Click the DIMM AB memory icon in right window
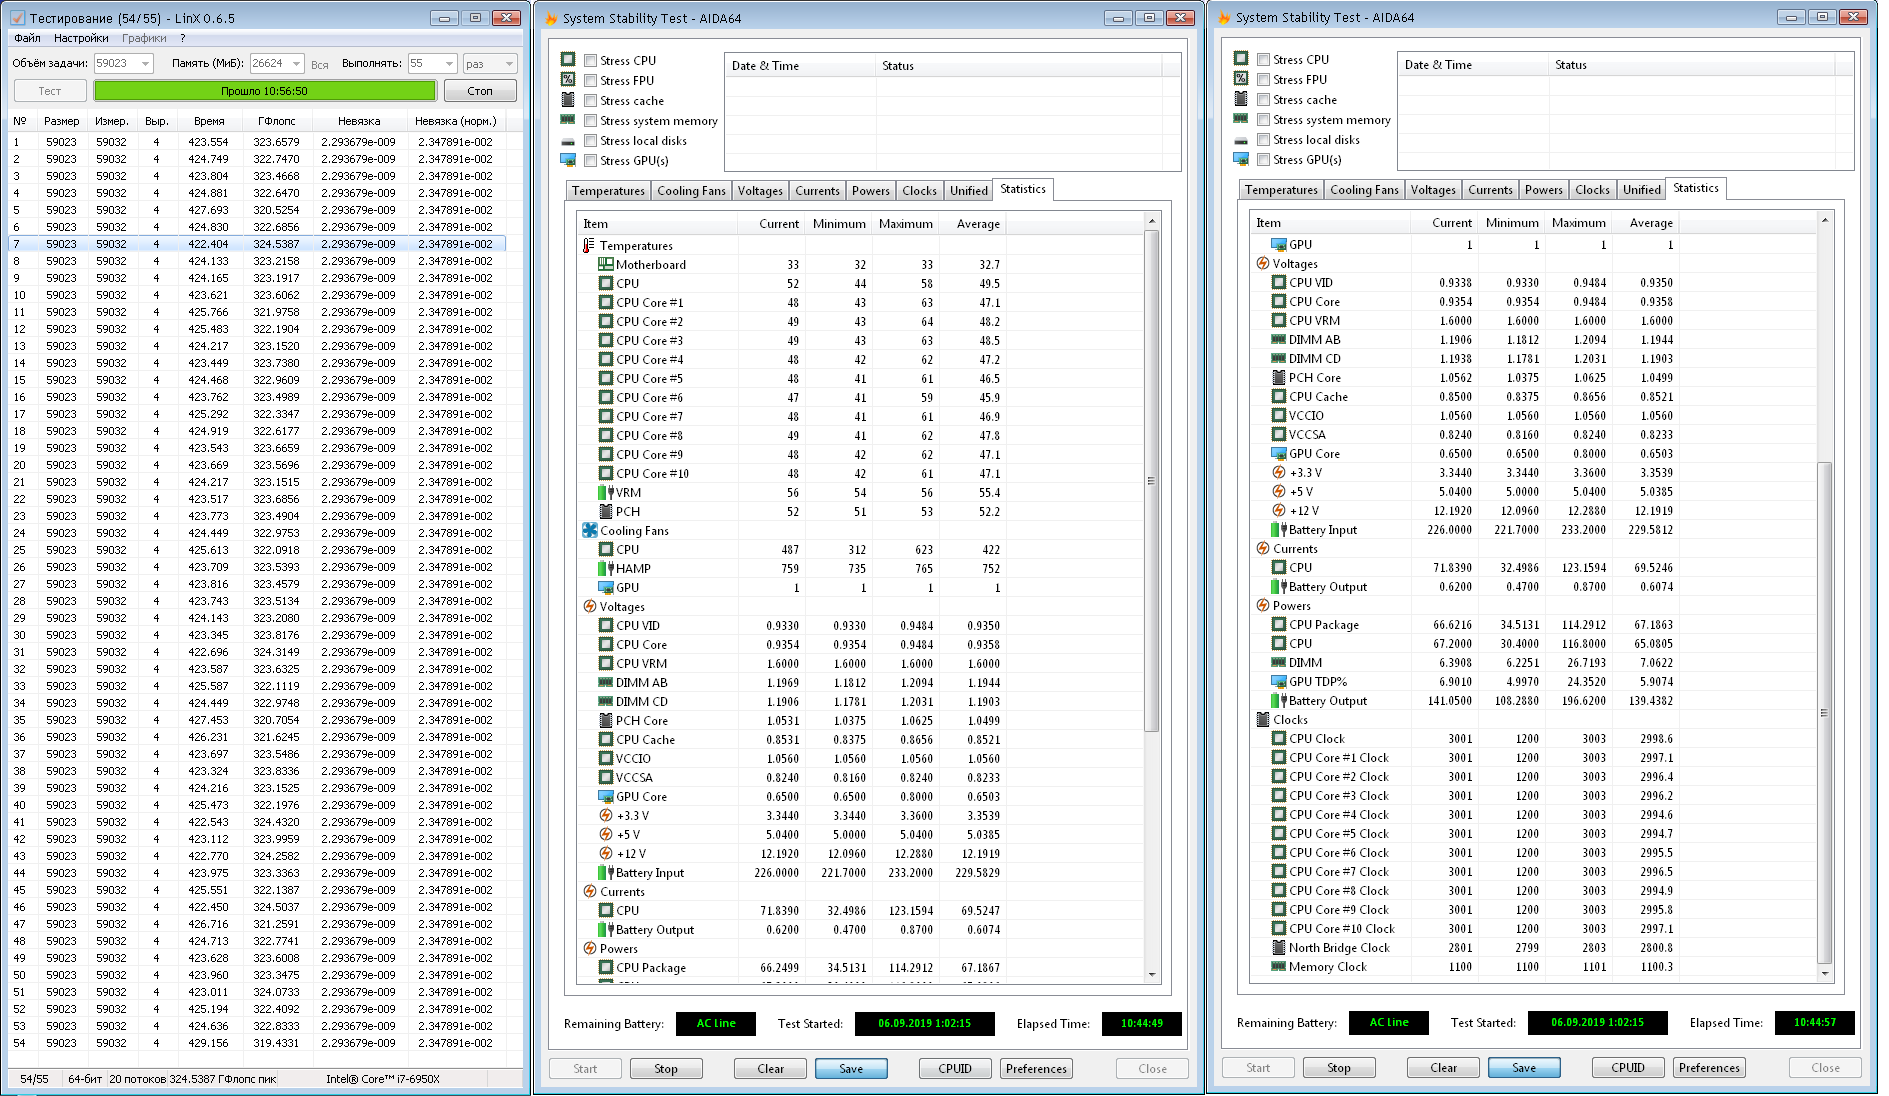1889x1096 pixels. click(1278, 340)
